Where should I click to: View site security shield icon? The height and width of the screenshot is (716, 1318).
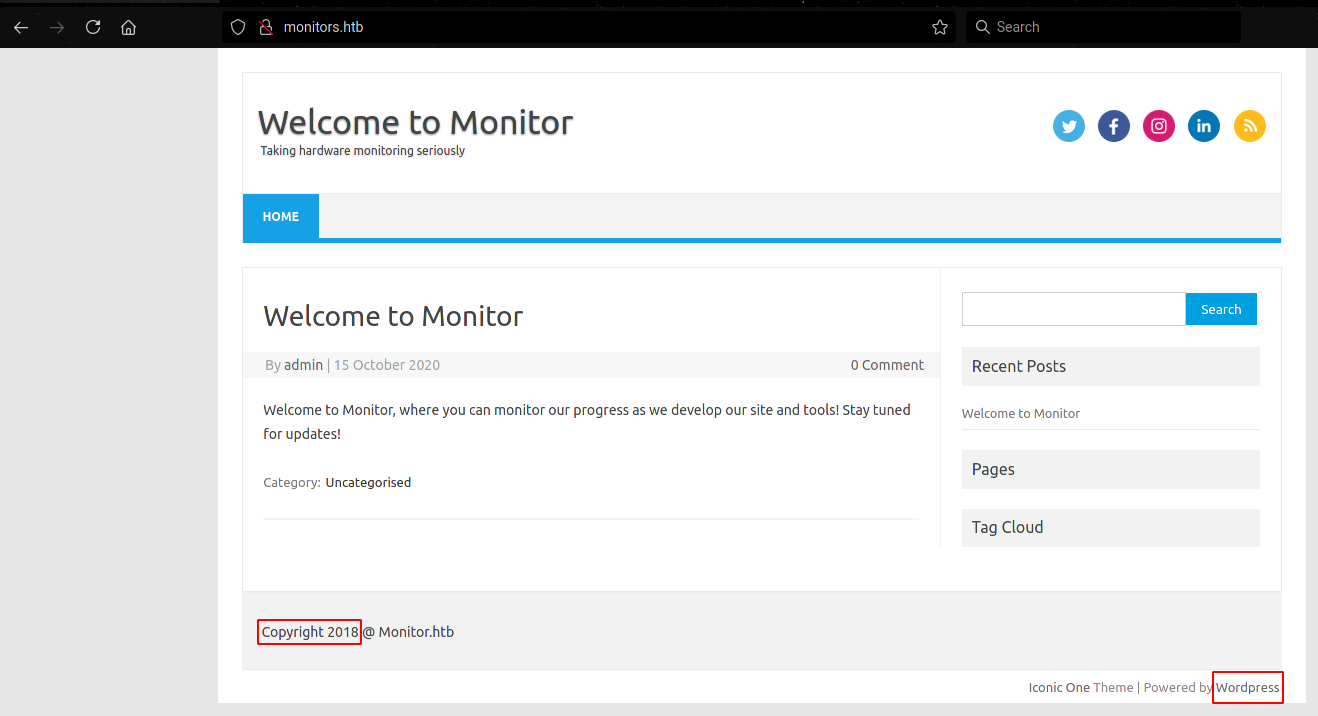pos(238,27)
